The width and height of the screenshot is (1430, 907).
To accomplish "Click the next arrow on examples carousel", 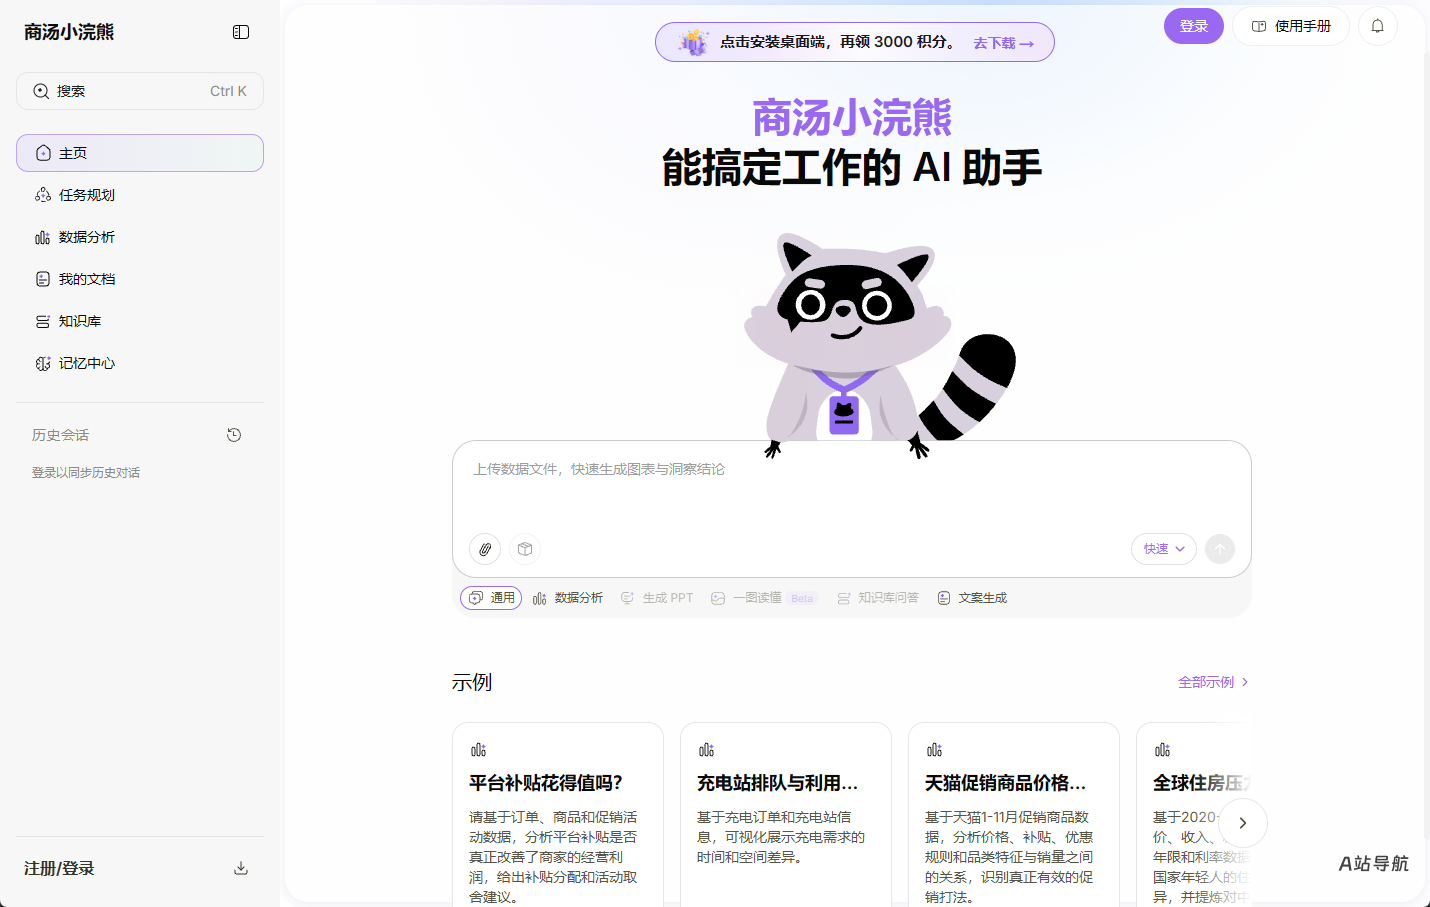I will tap(1243, 823).
